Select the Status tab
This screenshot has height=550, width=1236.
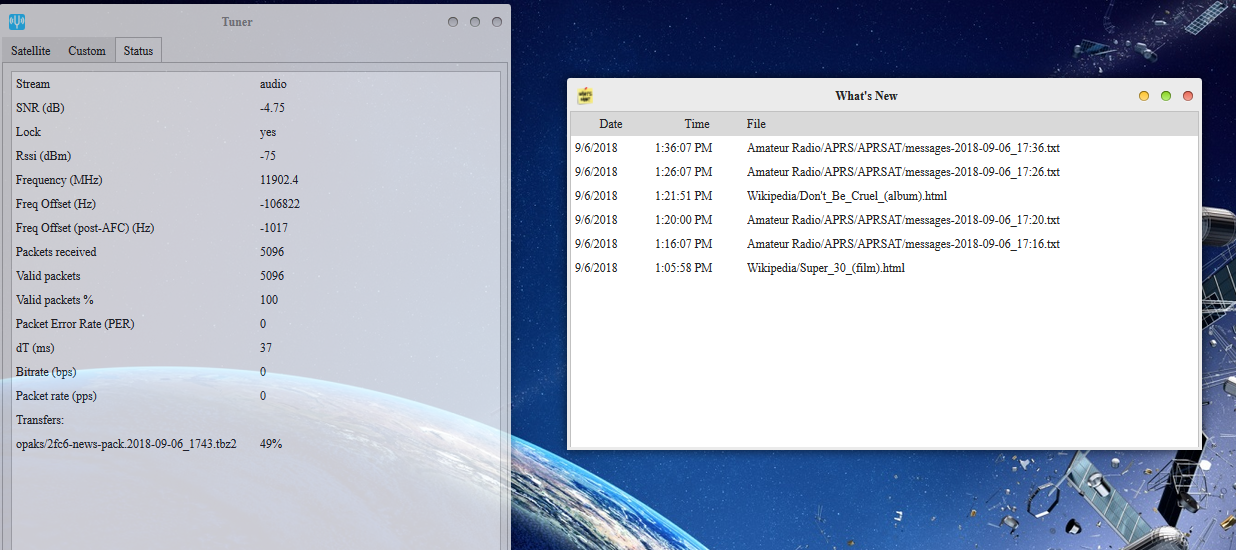pos(138,51)
